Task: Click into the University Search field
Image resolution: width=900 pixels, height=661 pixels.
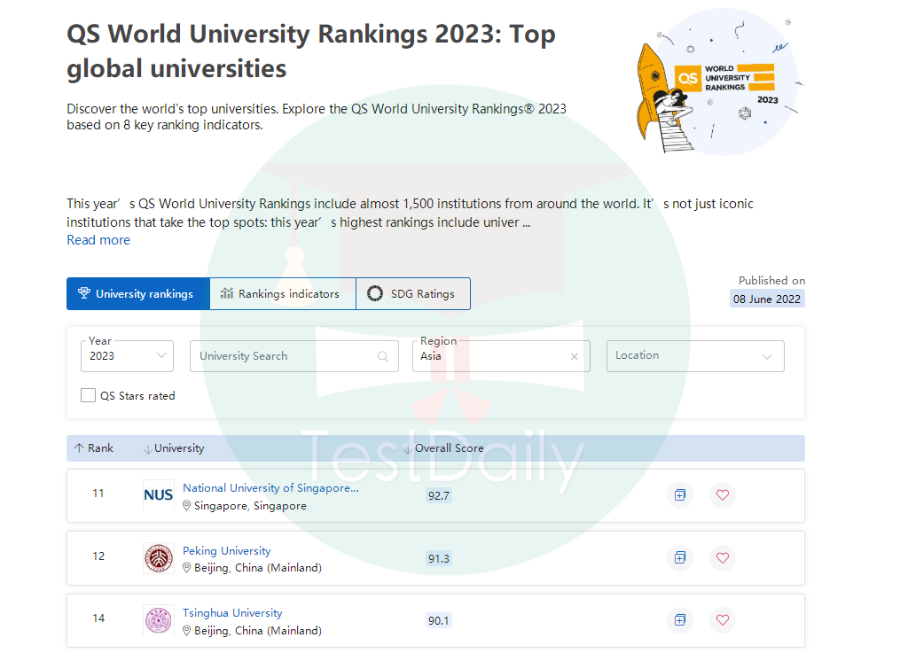Action: pyautogui.click(x=280, y=357)
